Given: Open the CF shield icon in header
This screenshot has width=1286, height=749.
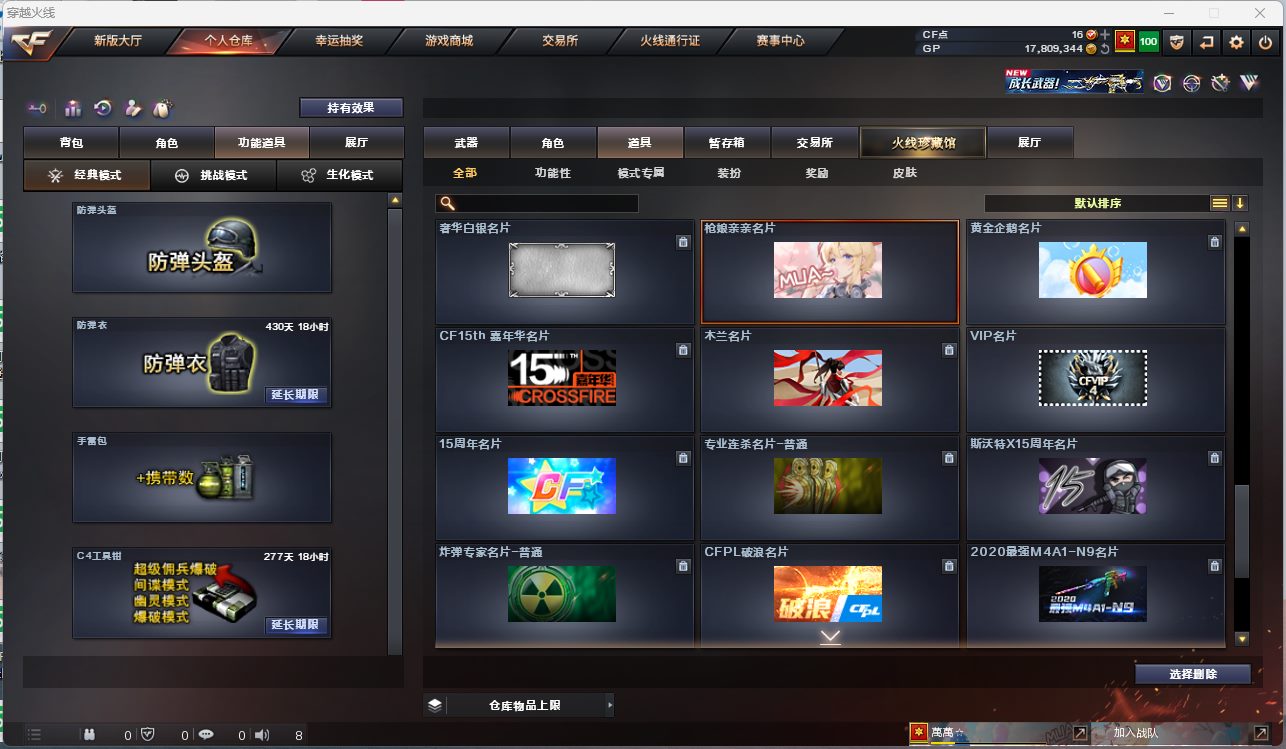Looking at the screenshot, I should point(1178,42).
